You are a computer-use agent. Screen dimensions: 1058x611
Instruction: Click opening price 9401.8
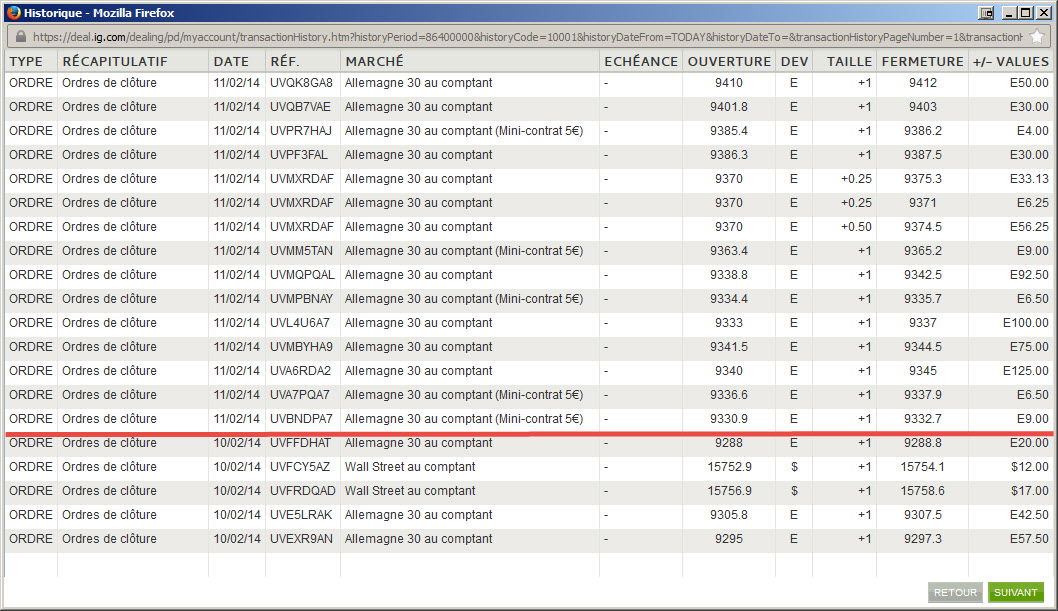[x=729, y=107]
